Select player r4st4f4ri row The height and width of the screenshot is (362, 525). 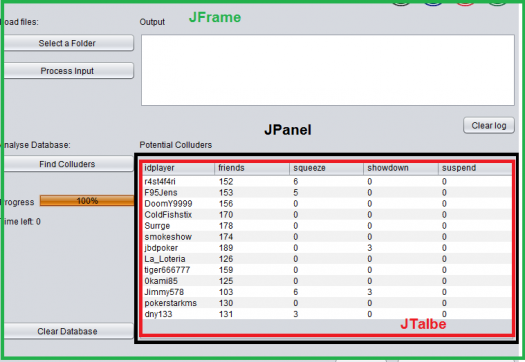pos(327,182)
